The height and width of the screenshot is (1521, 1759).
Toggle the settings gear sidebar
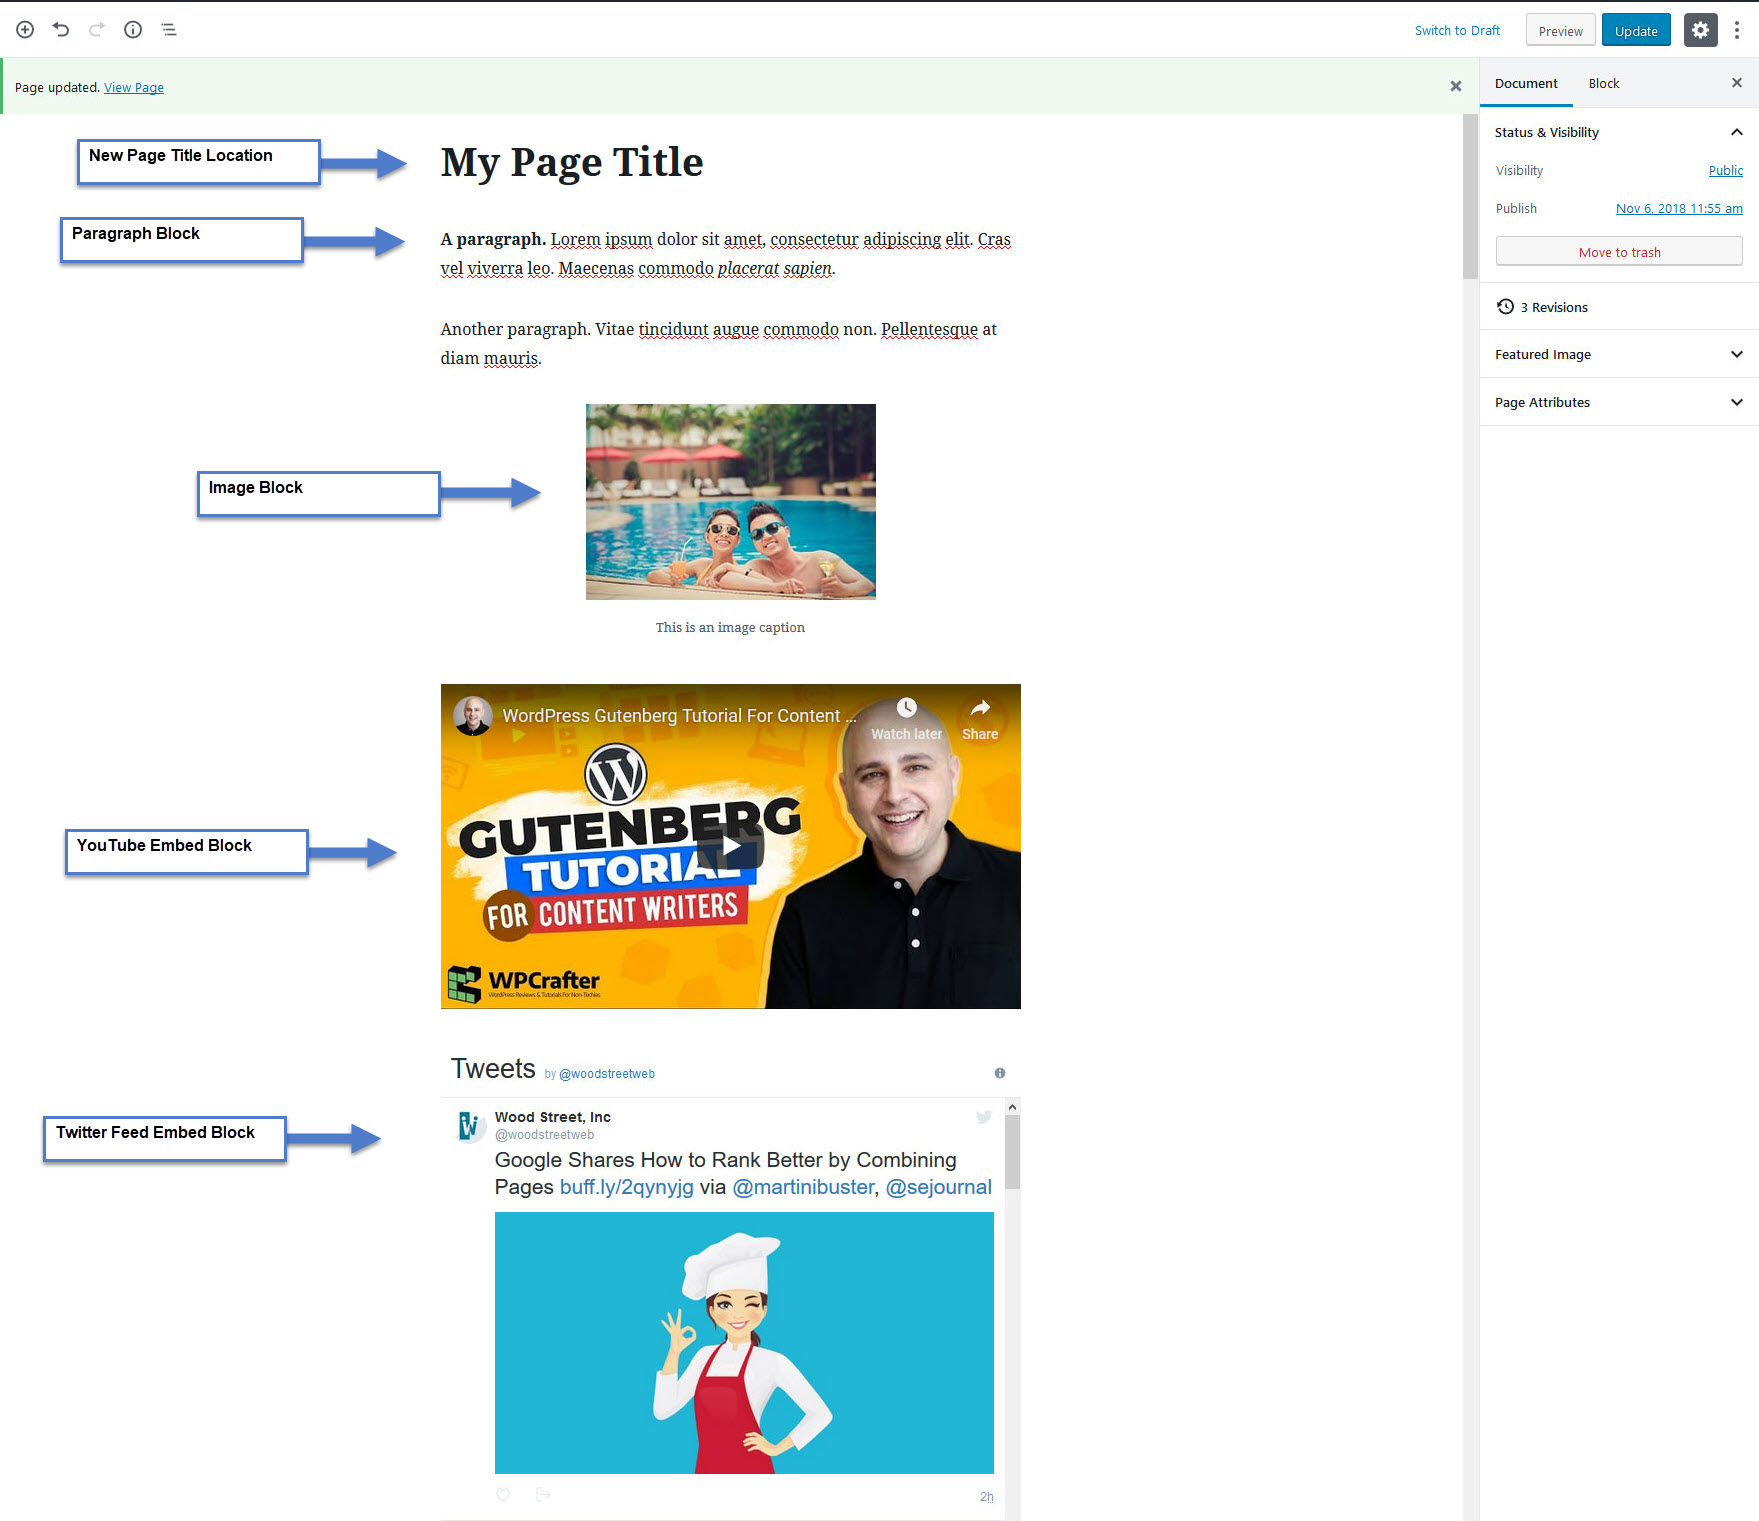pyautogui.click(x=1700, y=30)
